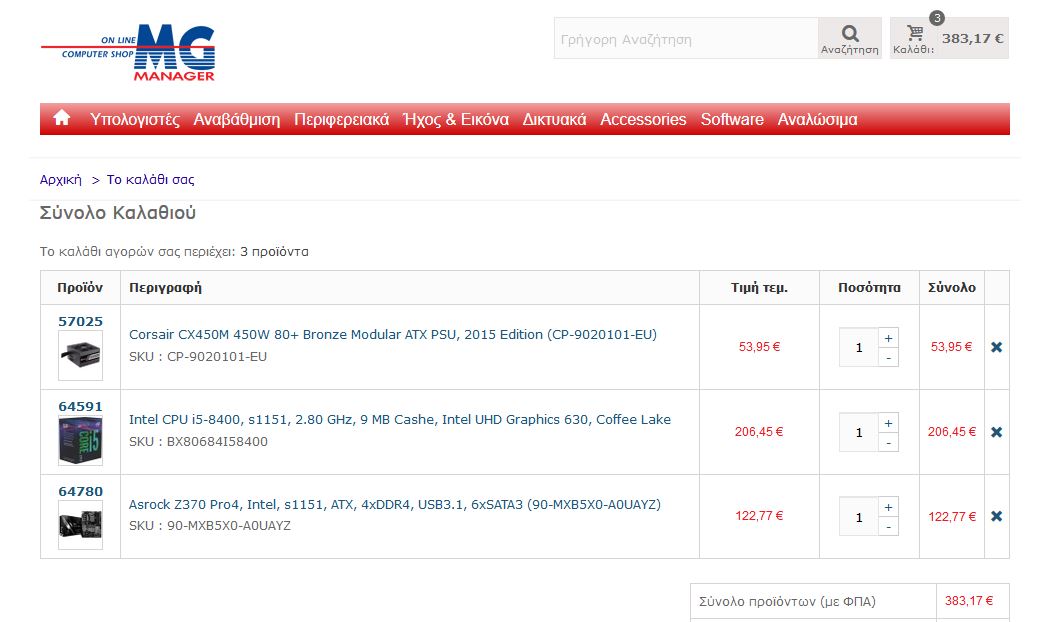The width and height of the screenshot is (1058, 622).
Task: Open Corsair CX450M product link
Action: [x=393, y=335]
